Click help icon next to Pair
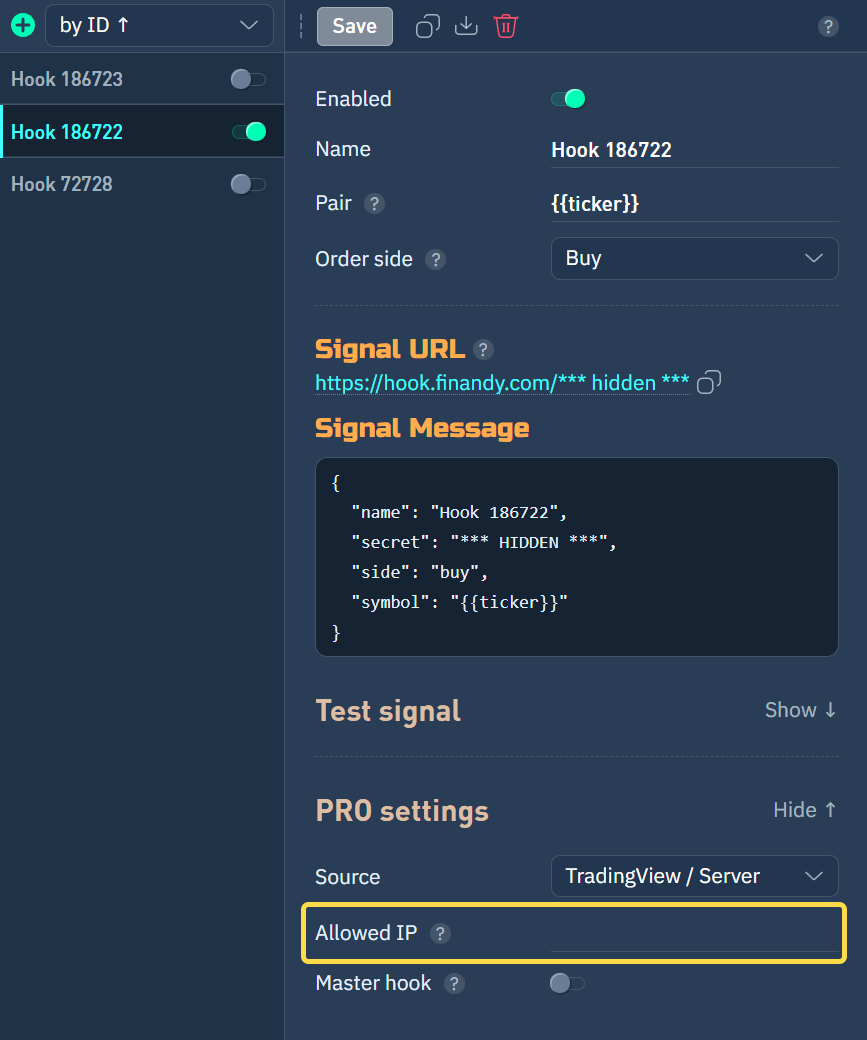 coord(374,204)
